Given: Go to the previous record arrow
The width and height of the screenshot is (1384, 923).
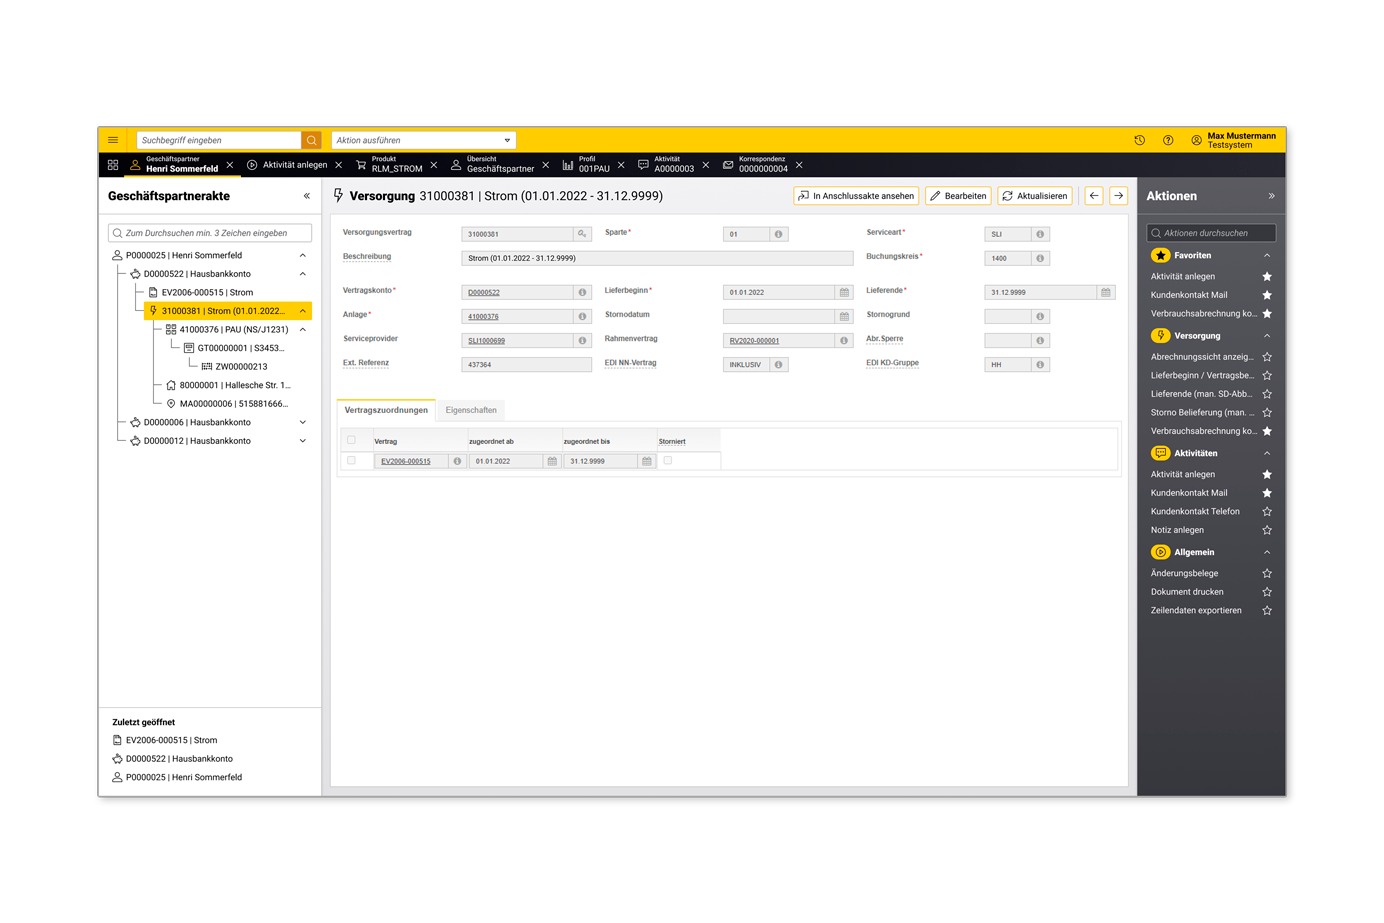Looking at the screenshot, I should click(x=1094, y=196).
